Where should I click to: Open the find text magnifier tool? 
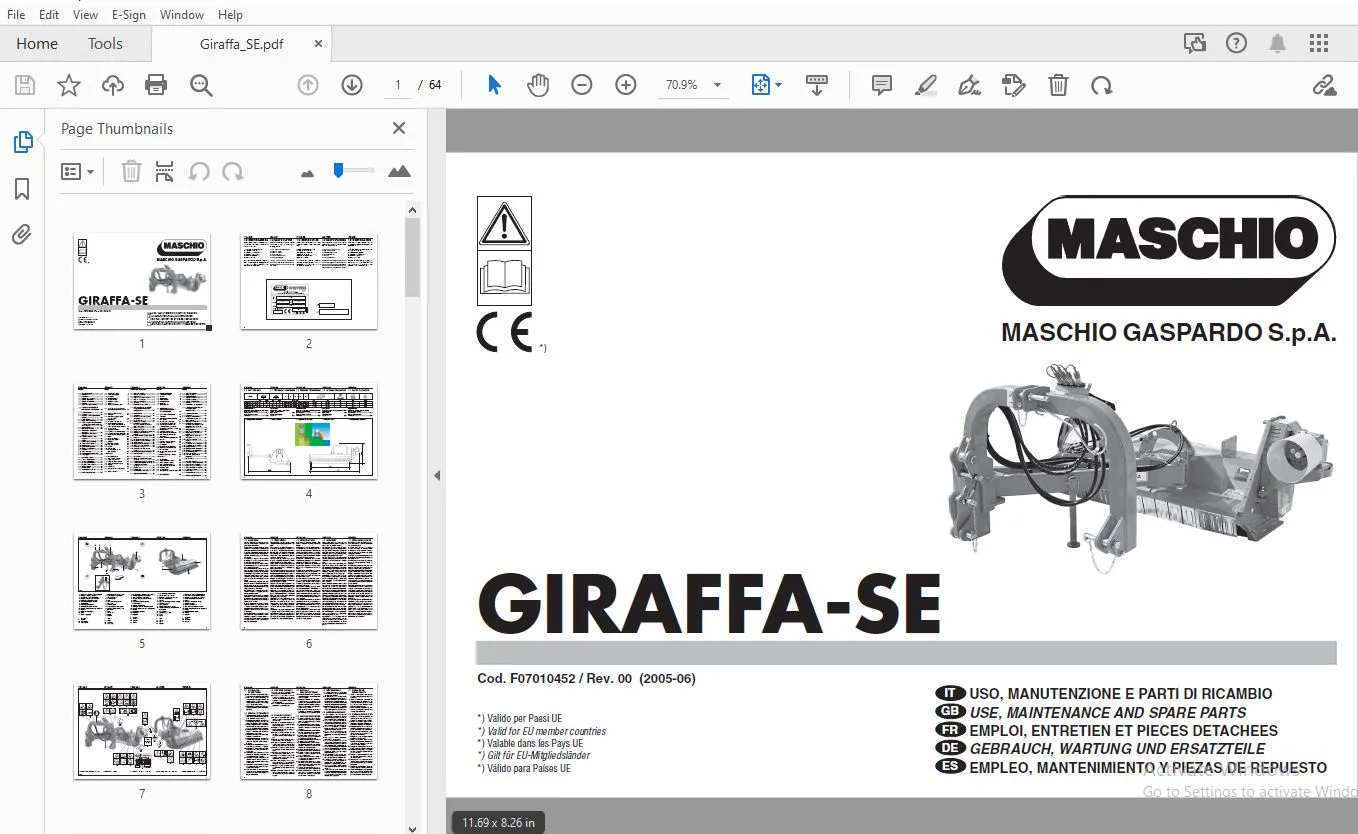point(201,86)
